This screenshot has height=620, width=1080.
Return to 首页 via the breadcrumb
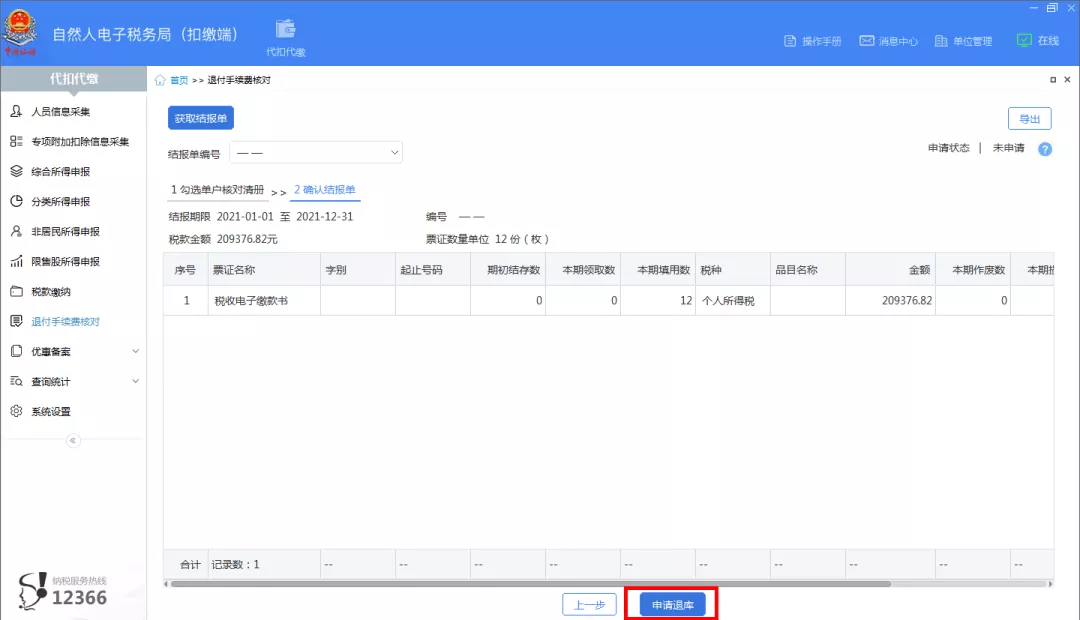pos(178,79)
